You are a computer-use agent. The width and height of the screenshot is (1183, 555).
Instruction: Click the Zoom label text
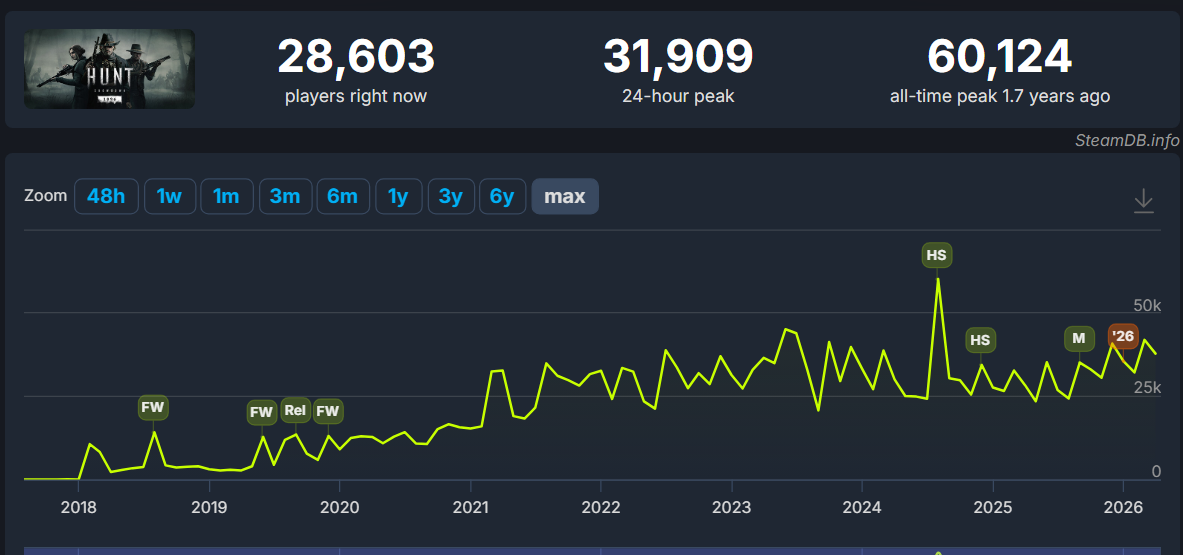click(45, 196)
